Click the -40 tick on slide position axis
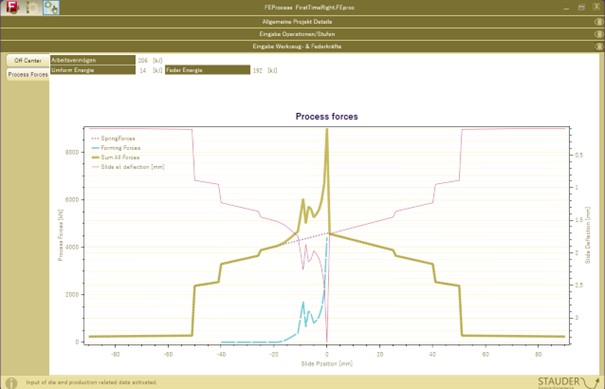605x389 pixels. click(221, 354)
